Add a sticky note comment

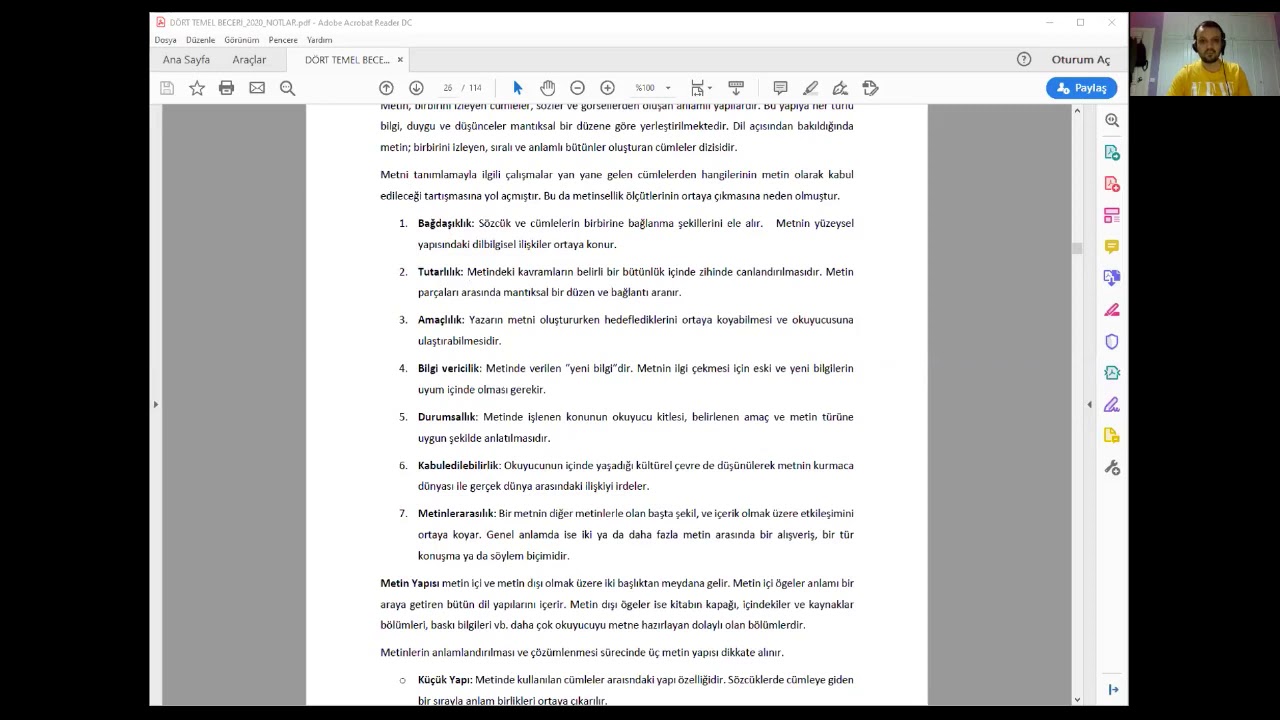tap(780, 88)
